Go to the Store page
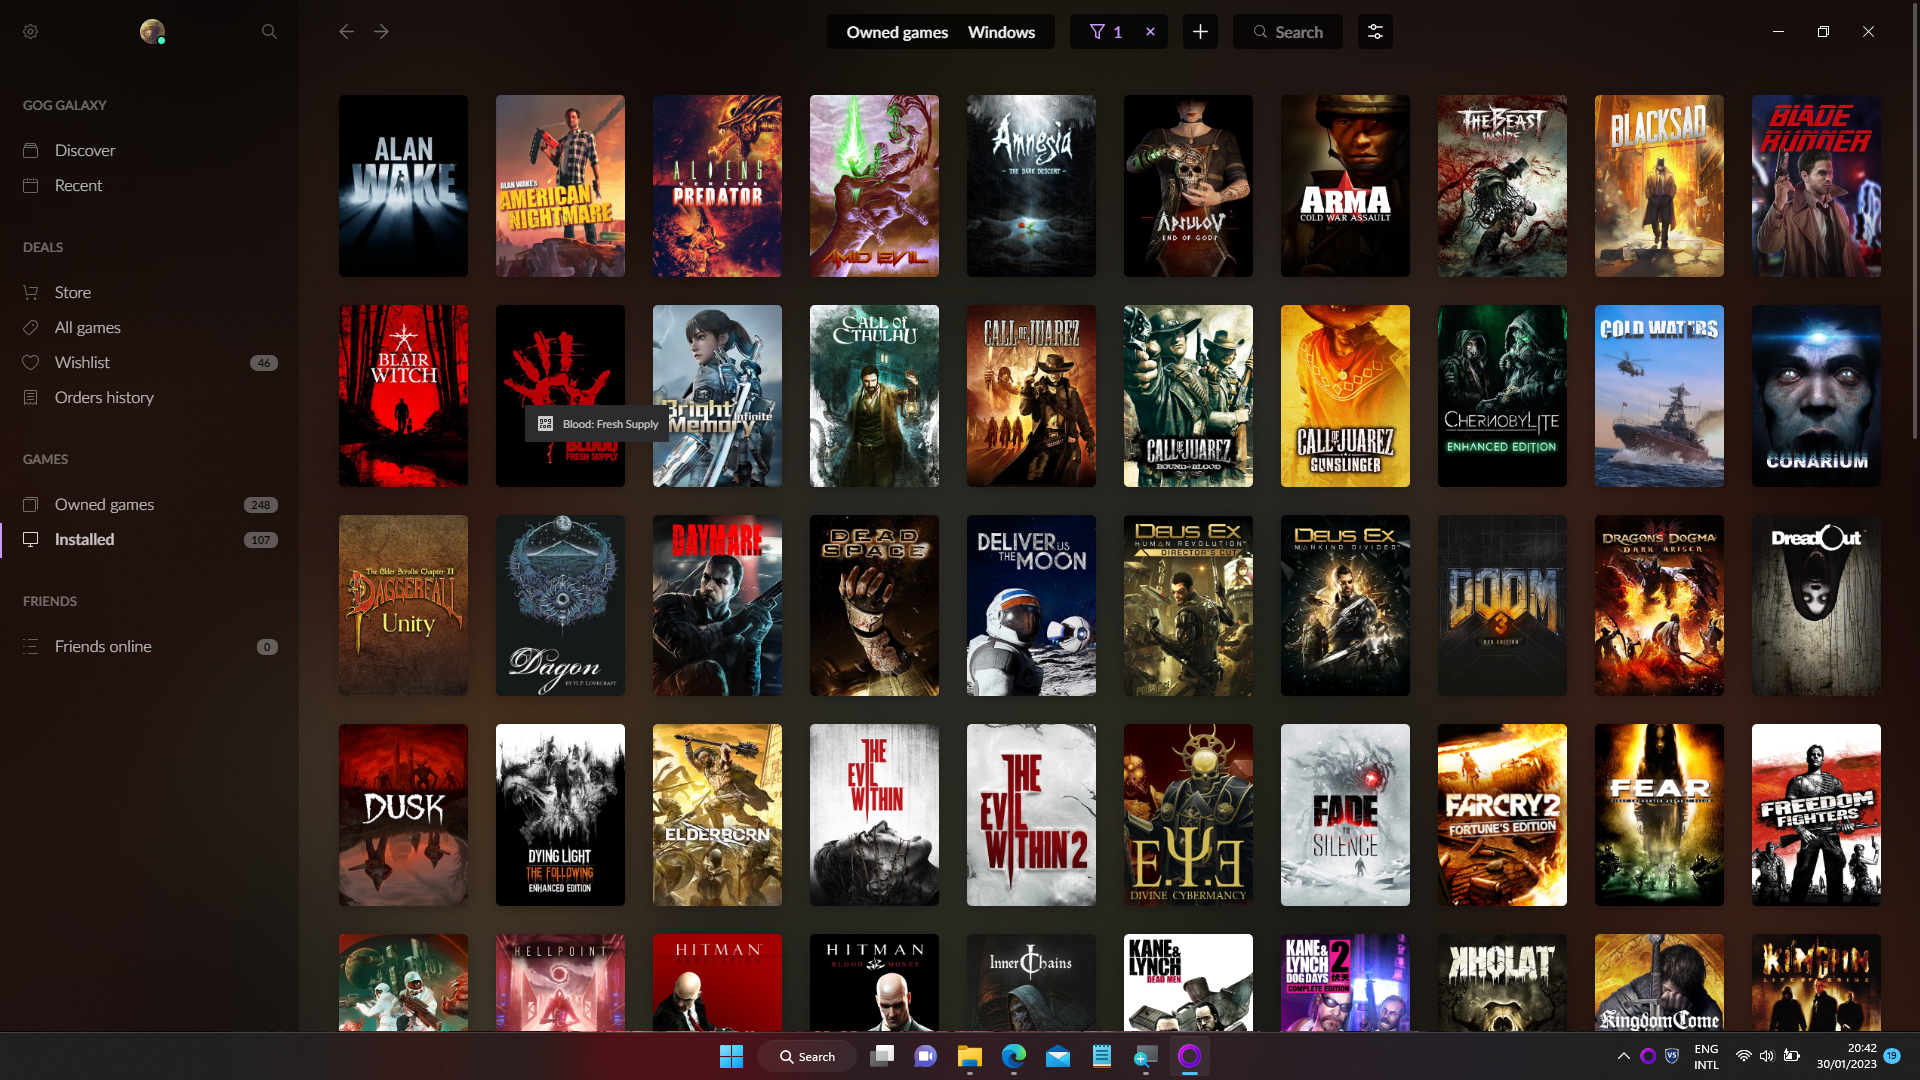The width and height of the screenshot is (1920, 1080). point(73,292)
